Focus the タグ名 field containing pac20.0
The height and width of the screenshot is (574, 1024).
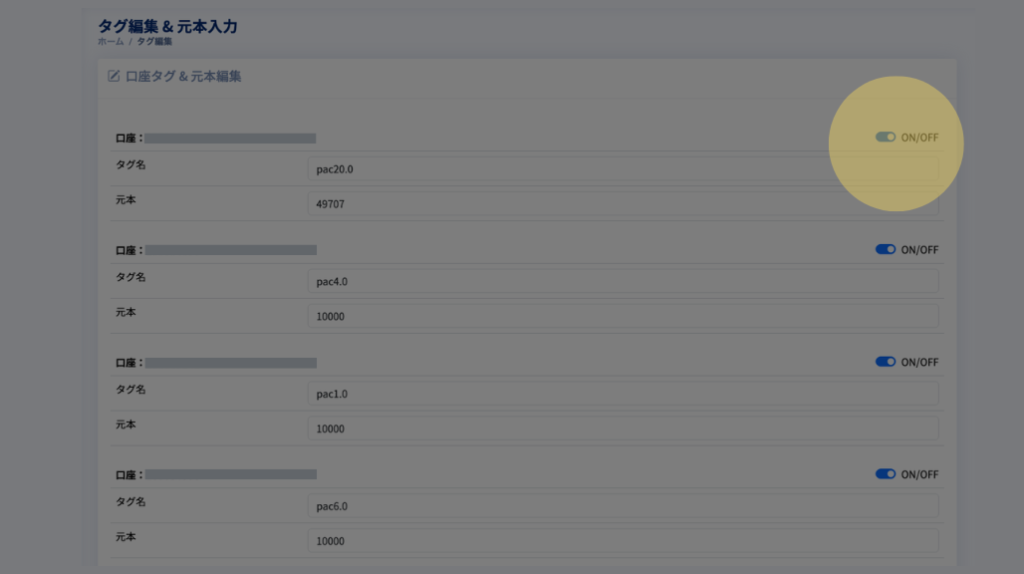pos(622,169)
